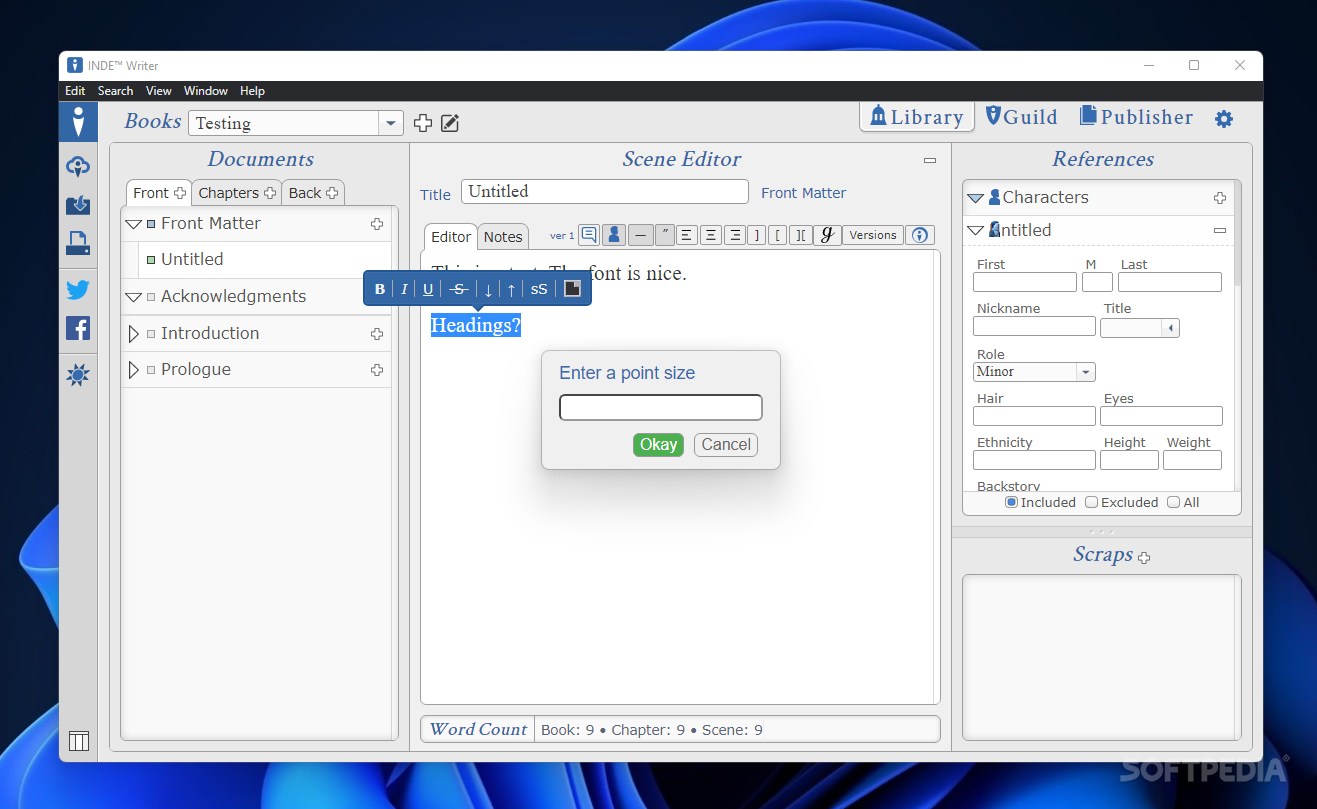Click the Cancel button in dialog

[x=726, y=445]
